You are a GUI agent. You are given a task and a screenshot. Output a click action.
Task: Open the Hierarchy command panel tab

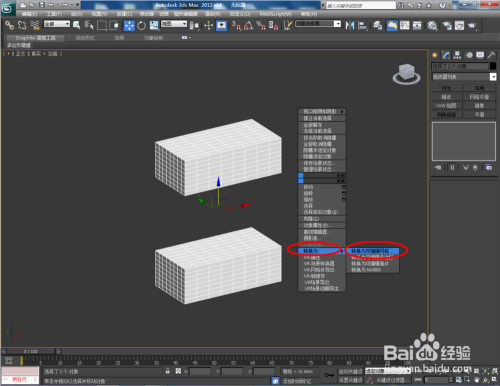click(457, 55)
